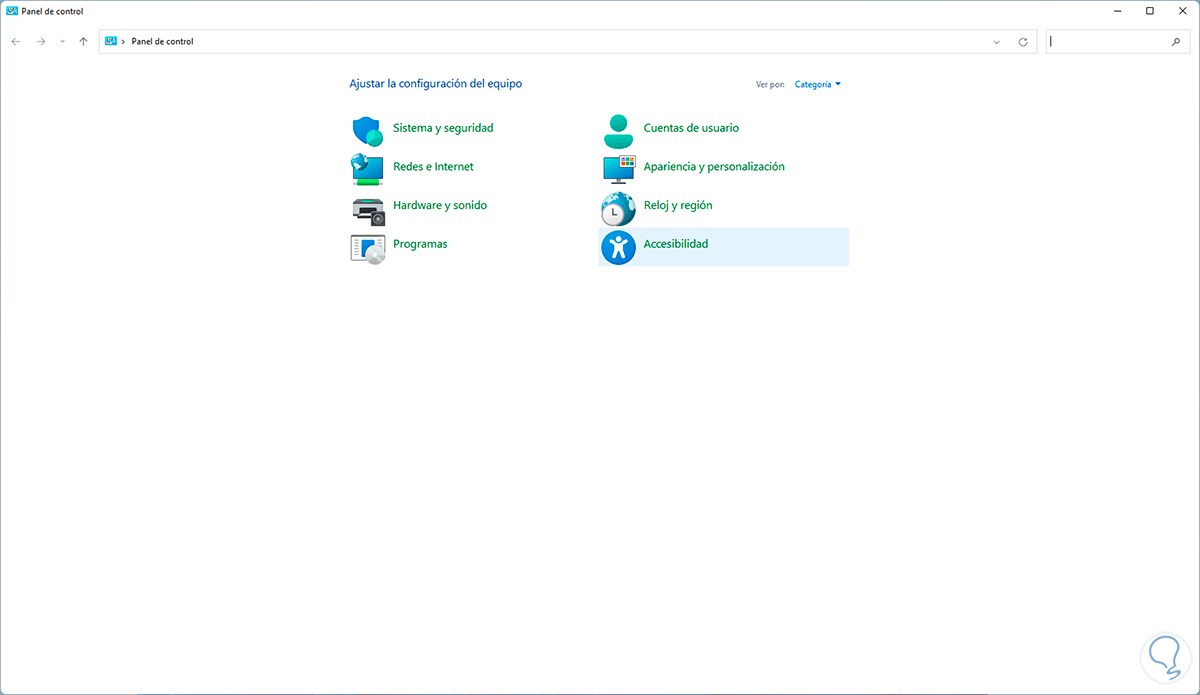This screenshot has width=1200, height=695.
Task: Expand the address bar history chevron
Action: coord(997,42)
